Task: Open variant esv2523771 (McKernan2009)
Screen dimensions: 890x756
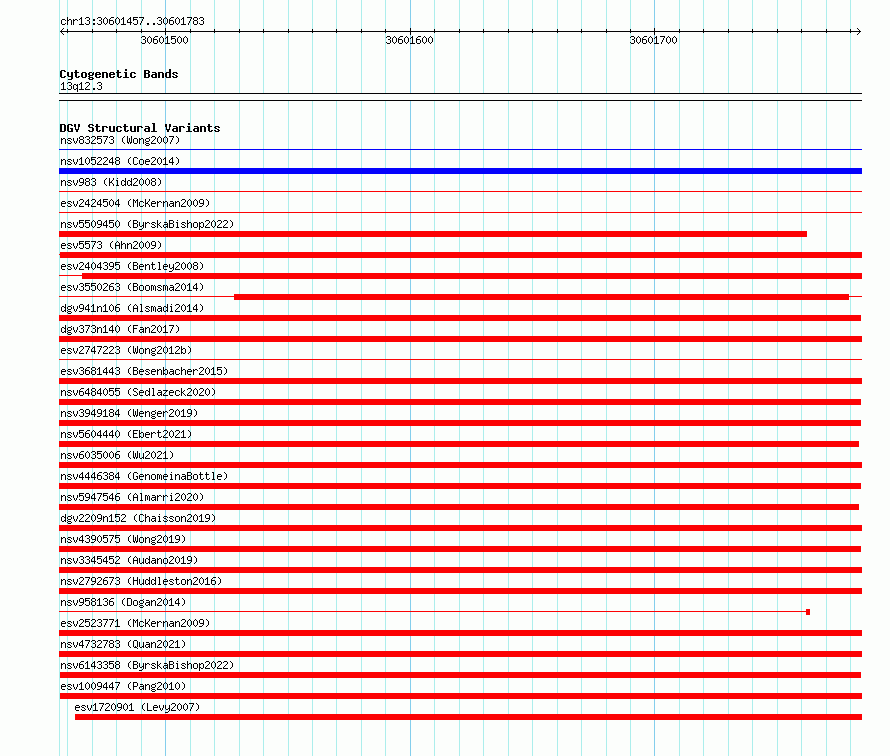Action: (135, 623)
